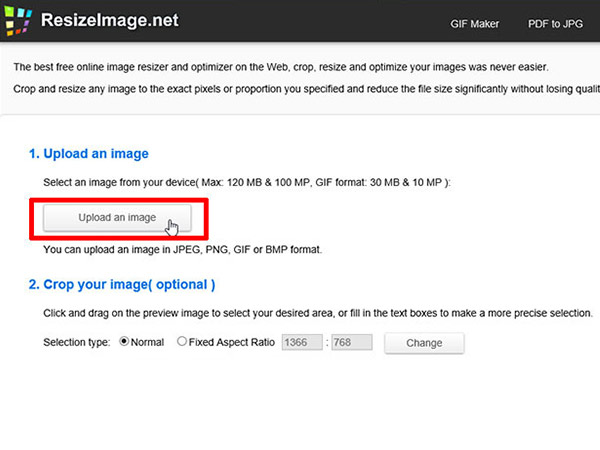Open the PDF to JPG page
600x450 pixels.
[555, 24]
